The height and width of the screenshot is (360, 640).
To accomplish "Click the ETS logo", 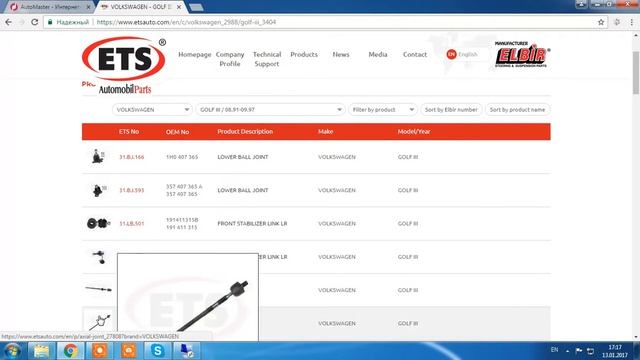I will [x=124, y=65].
